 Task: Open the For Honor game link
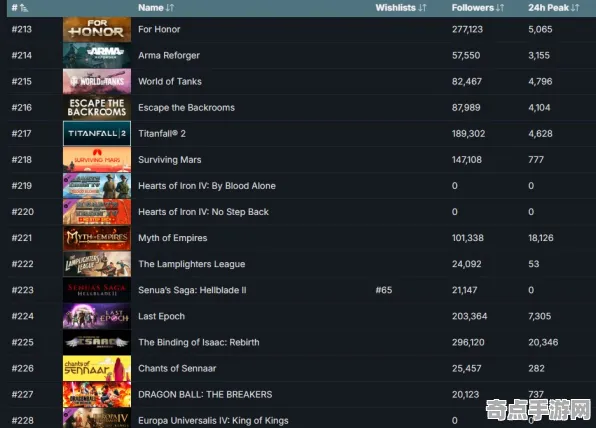(x=159, y=29)
